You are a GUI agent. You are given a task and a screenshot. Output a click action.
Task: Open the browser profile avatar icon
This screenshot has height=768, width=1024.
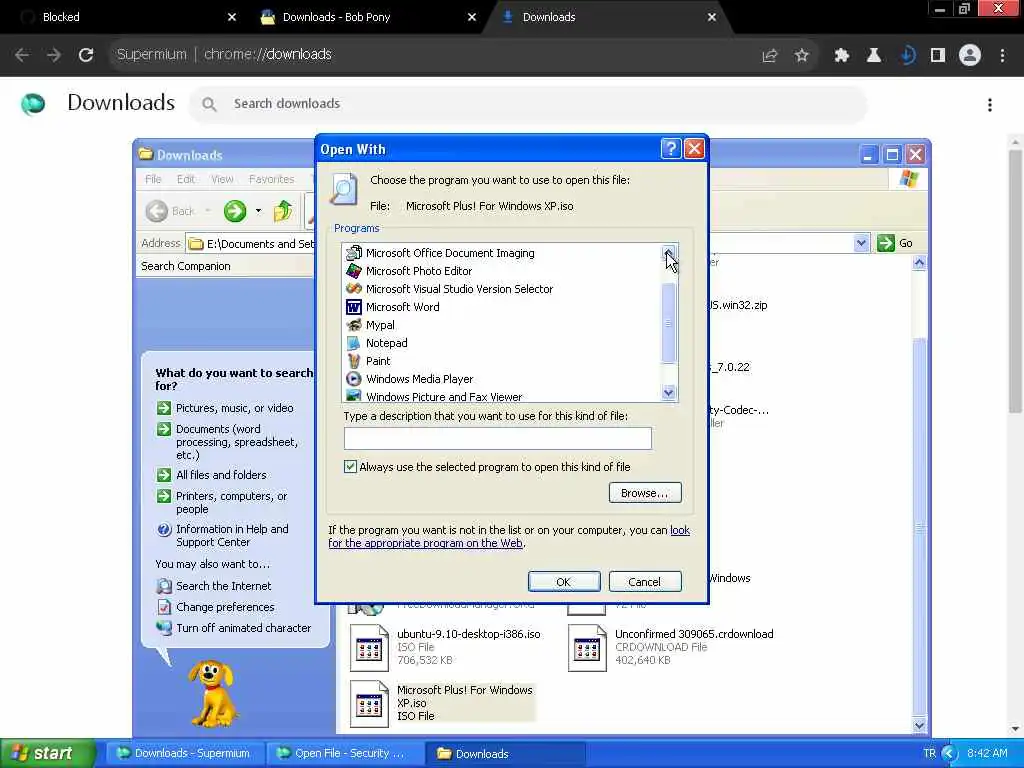pyautogui.click(x=970, y=56)
